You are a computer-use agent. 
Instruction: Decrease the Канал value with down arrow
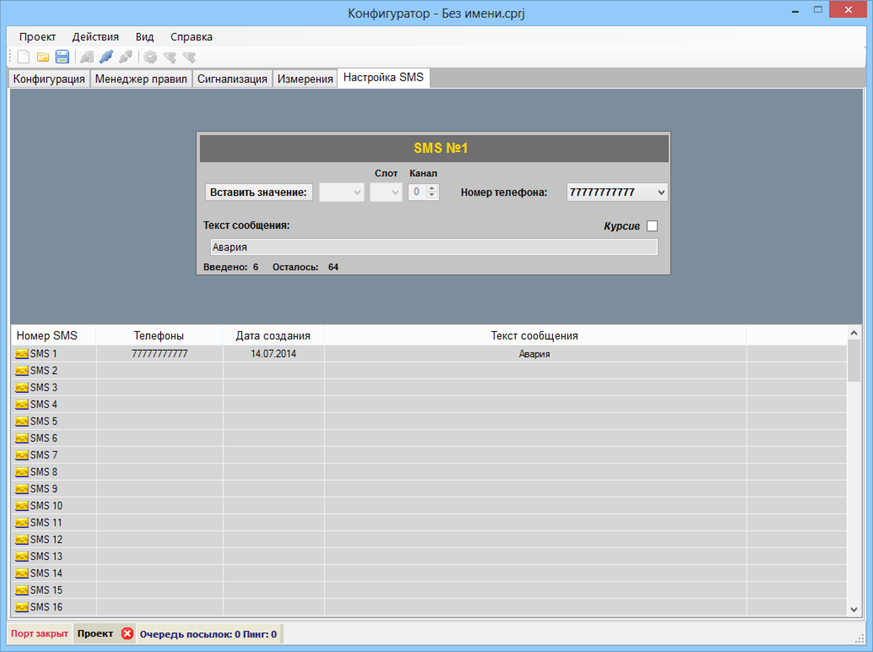[x=431, y=196]
